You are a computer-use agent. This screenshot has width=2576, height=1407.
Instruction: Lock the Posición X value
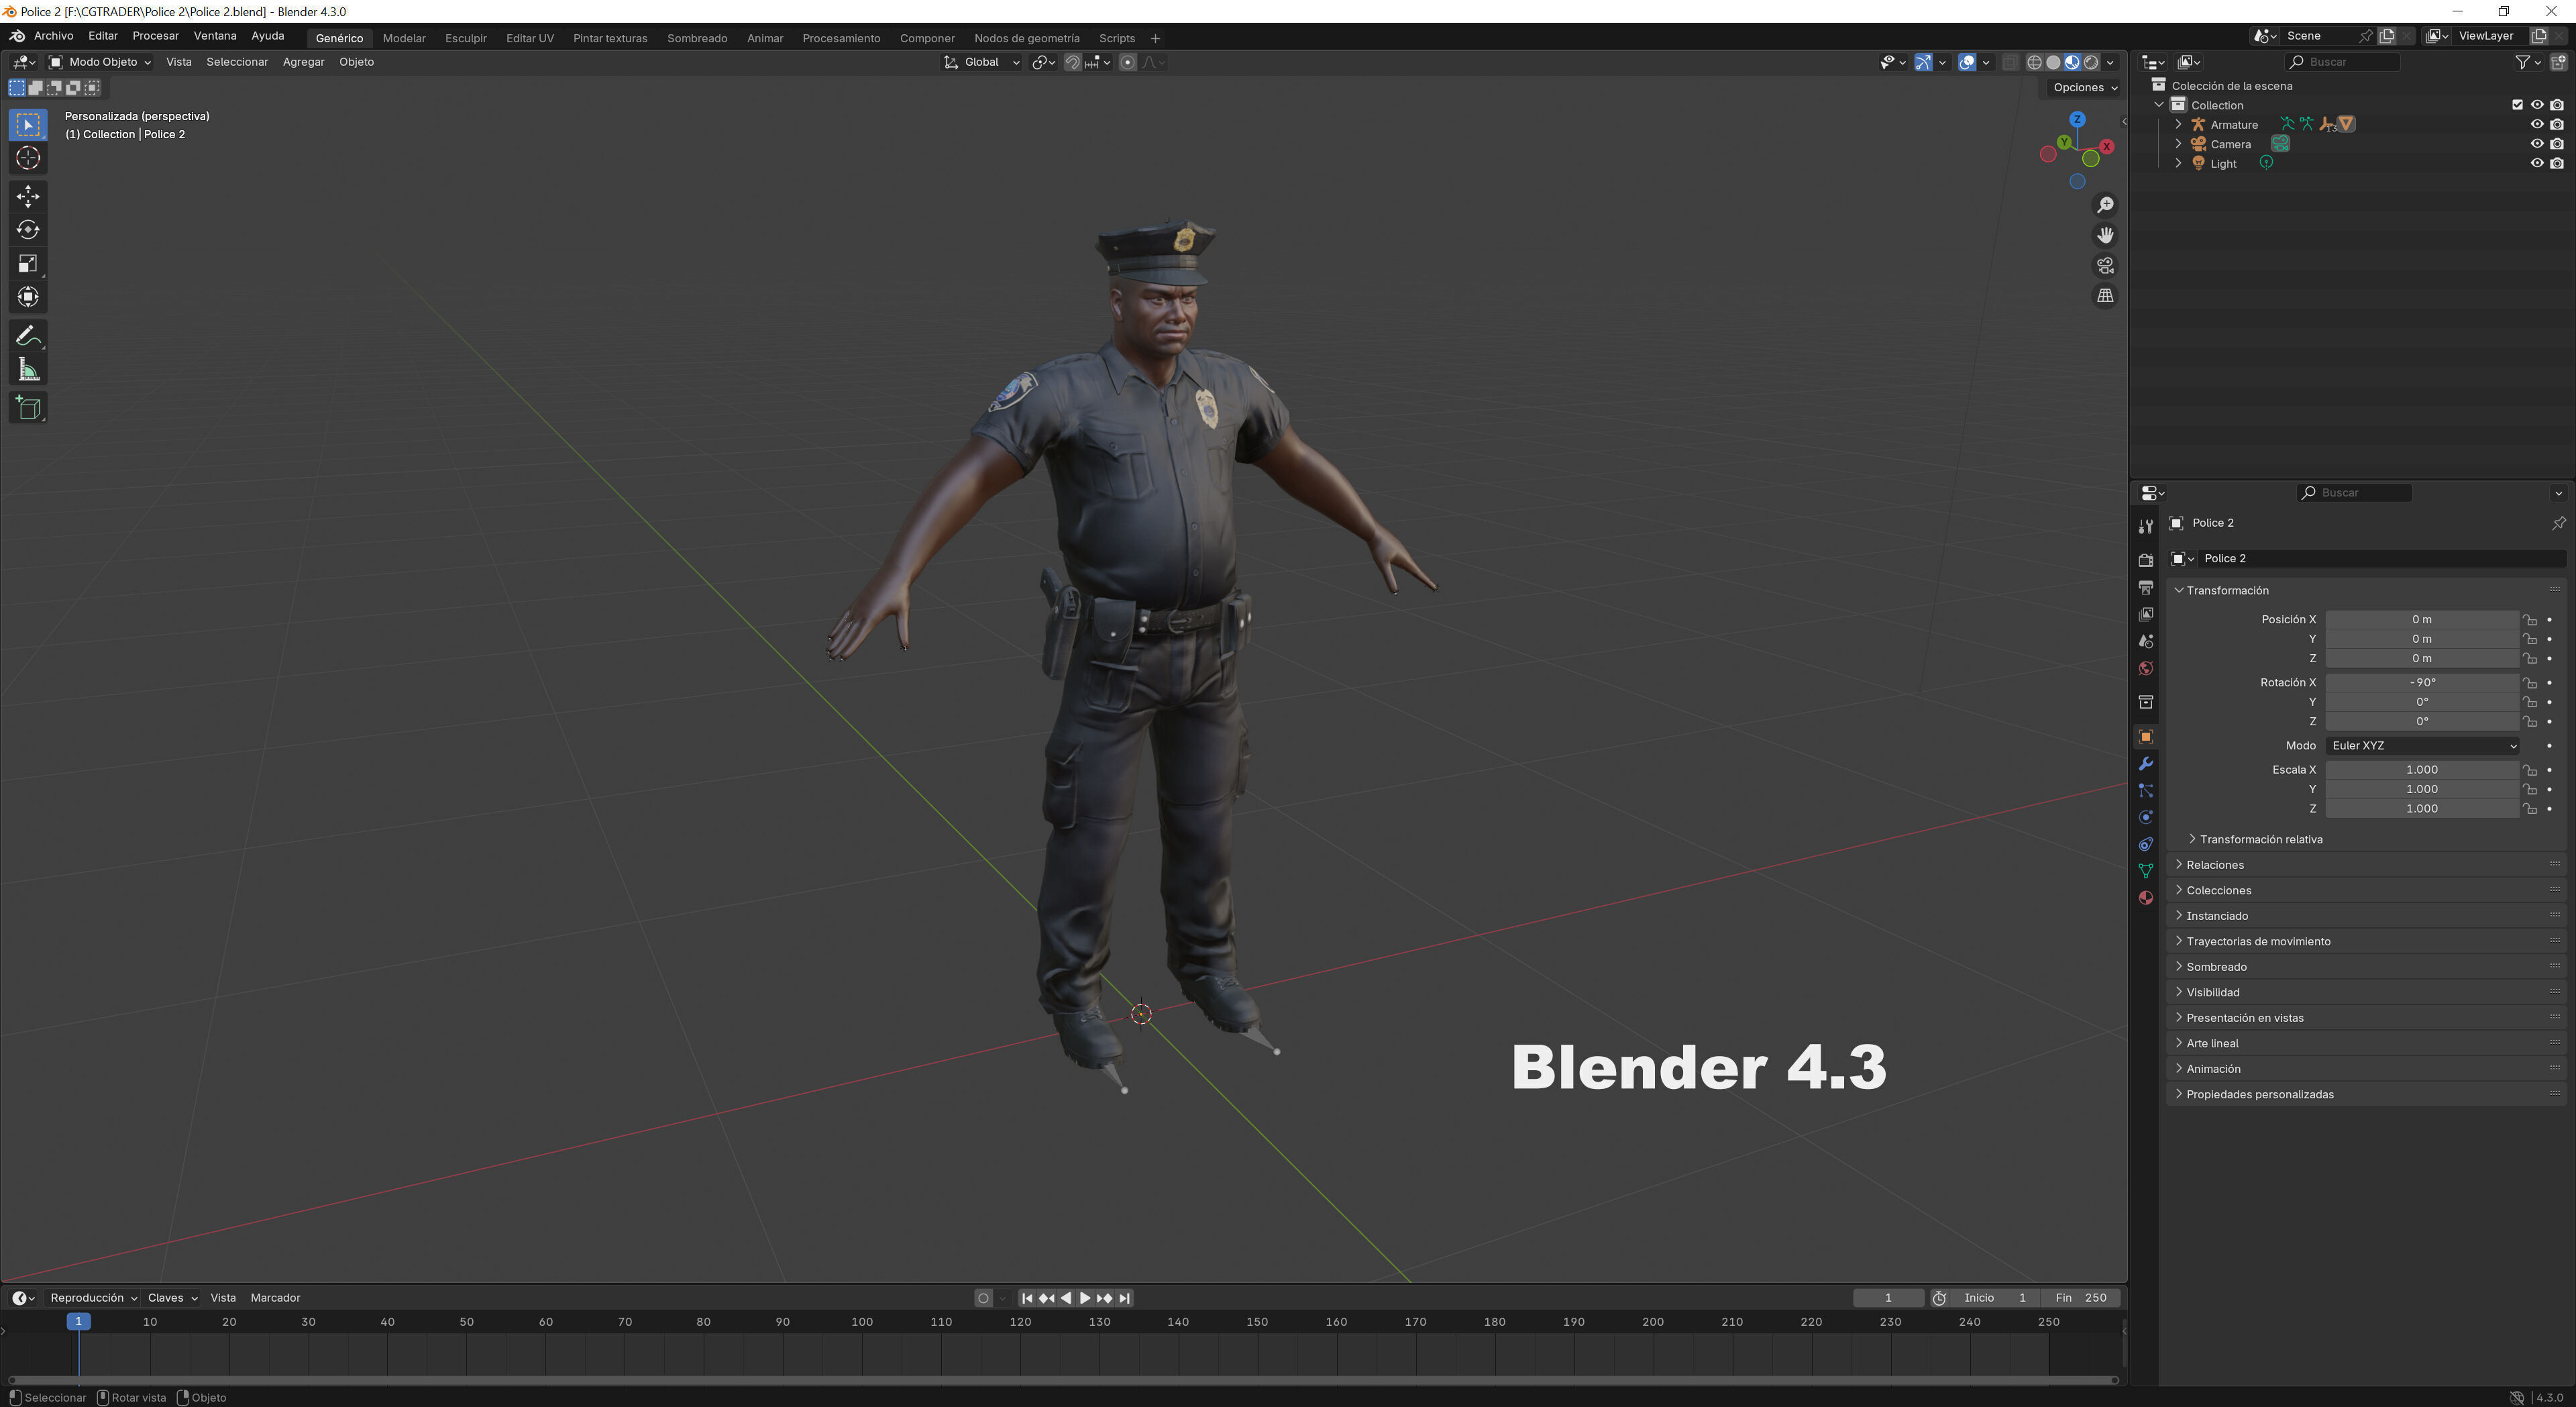point(2529,620)
